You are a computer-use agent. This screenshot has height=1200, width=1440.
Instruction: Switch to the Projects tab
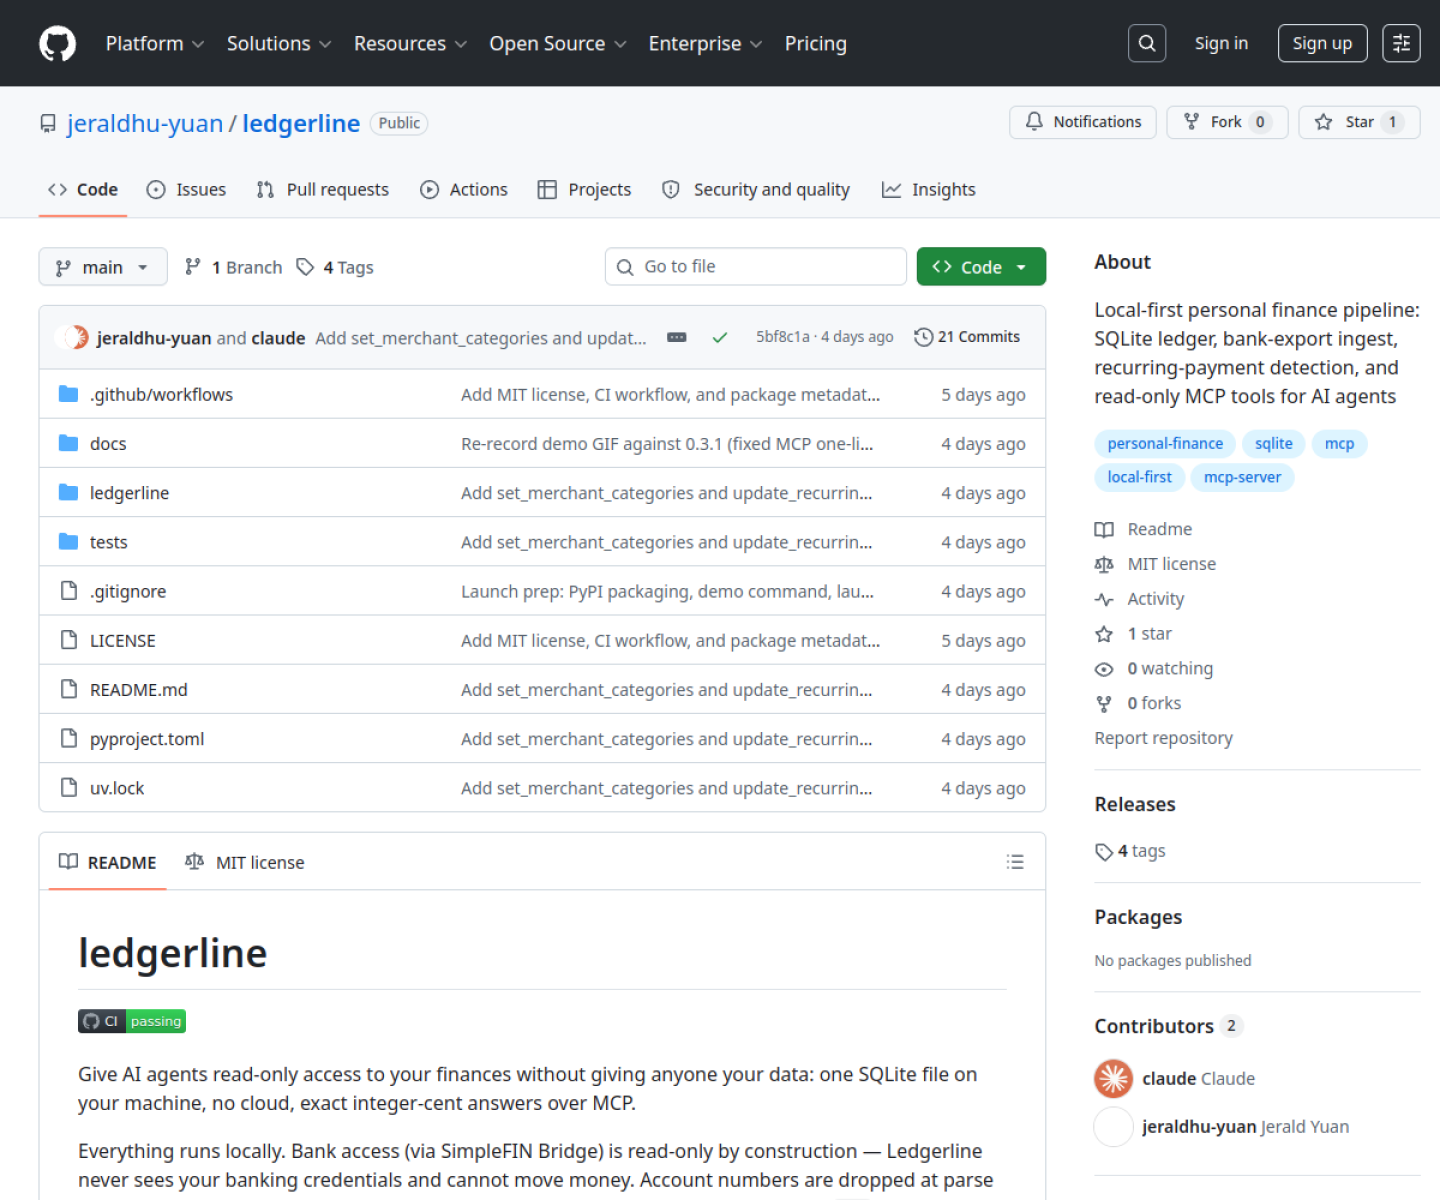(x=584, y=190)
